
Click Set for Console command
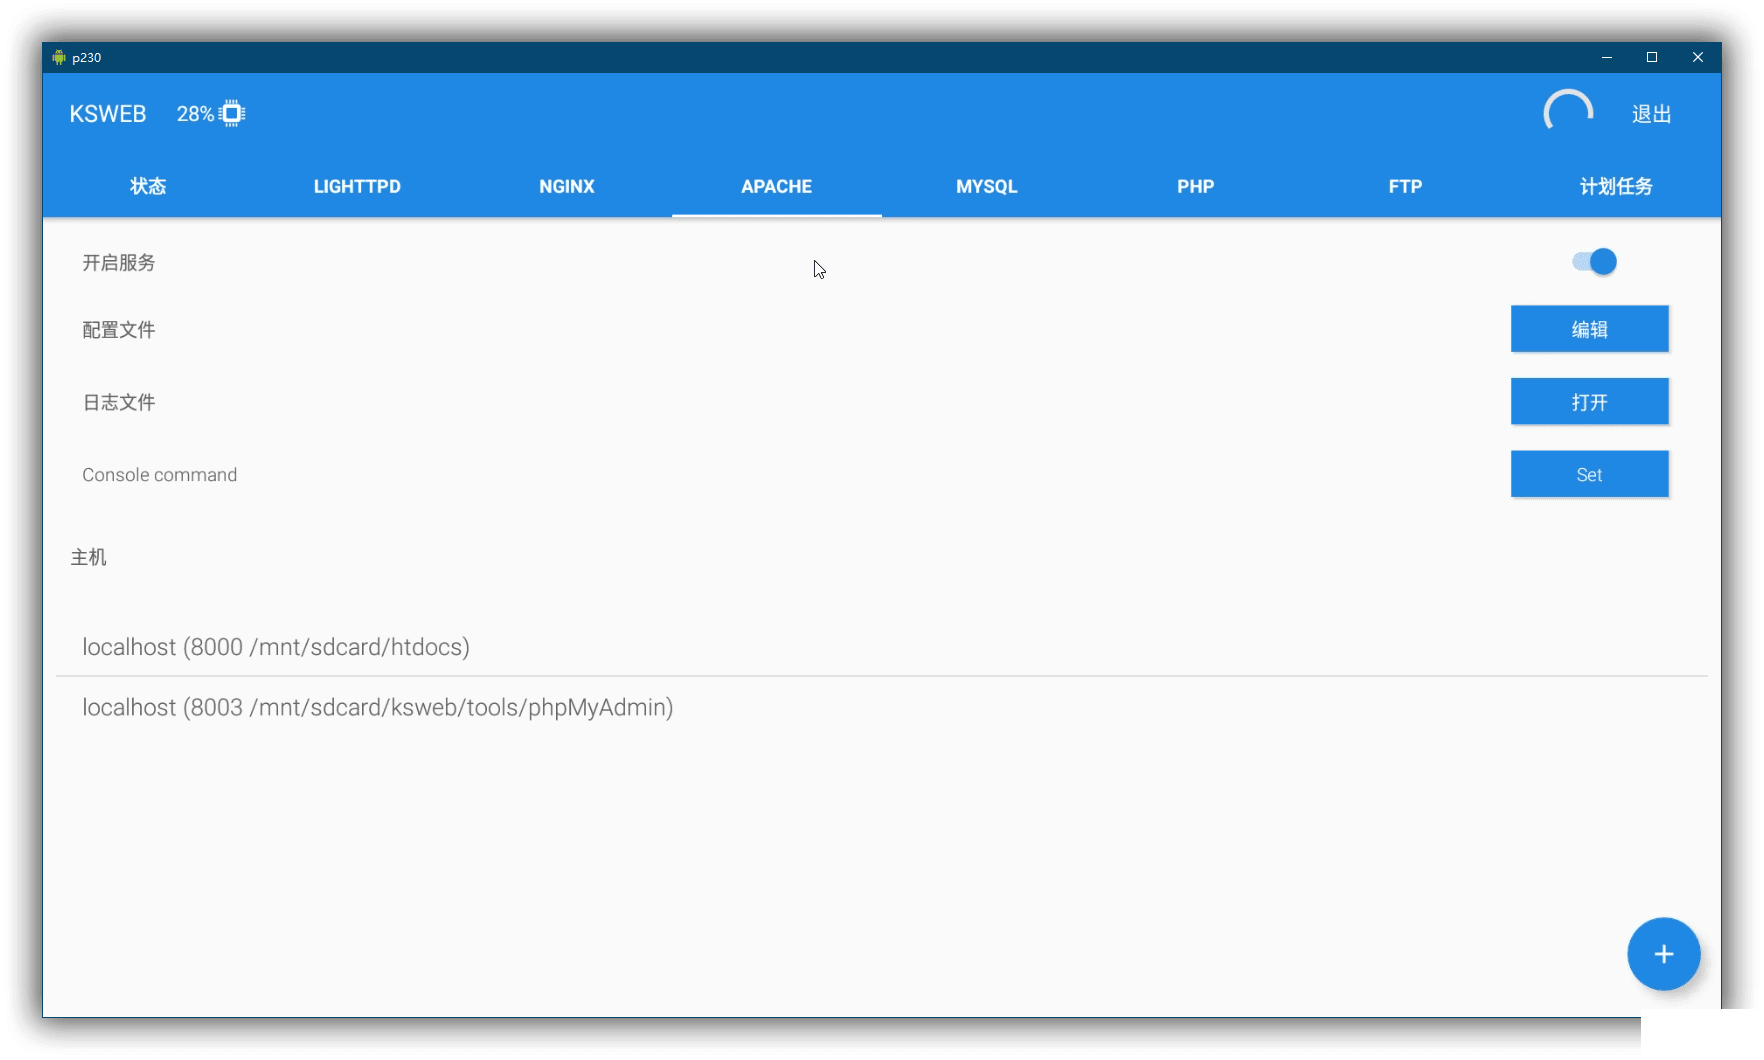pyautogui.click(x=1589, y=474)
